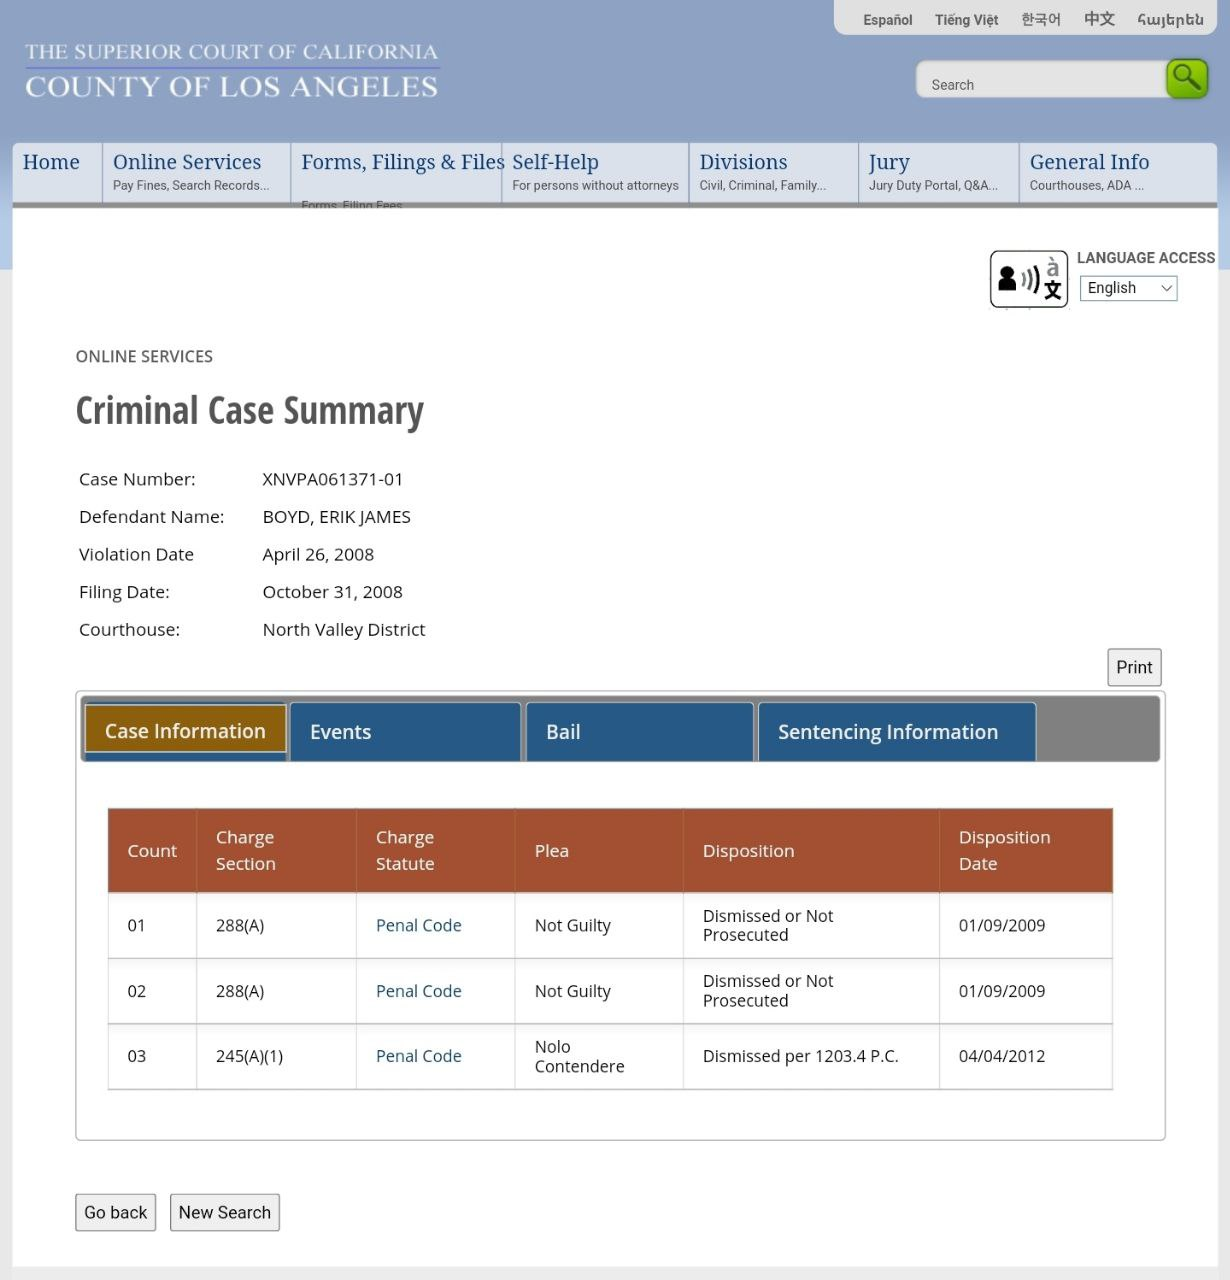Click the Plea column header
Image resolution: width=1230 pixels, height=1280 pixels.
(x=599, y=851)
